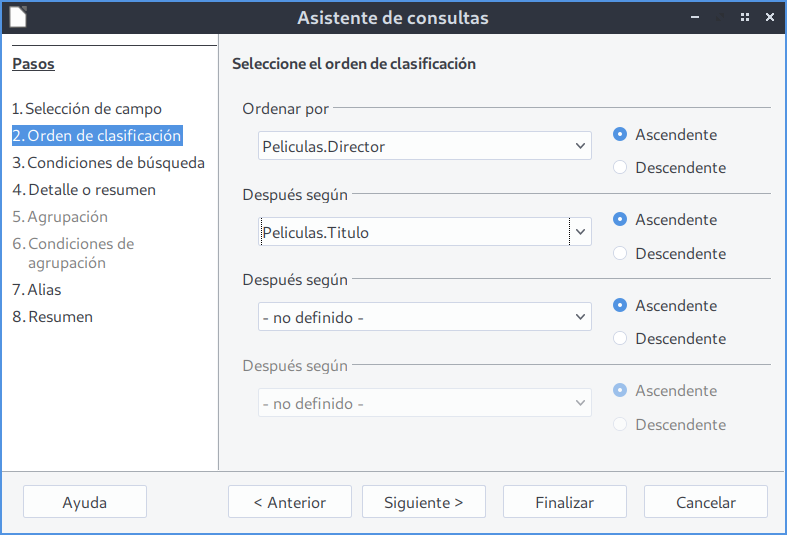Cancel the query wizard
This screenshot has height=535, width=787.
coord(705,503)
